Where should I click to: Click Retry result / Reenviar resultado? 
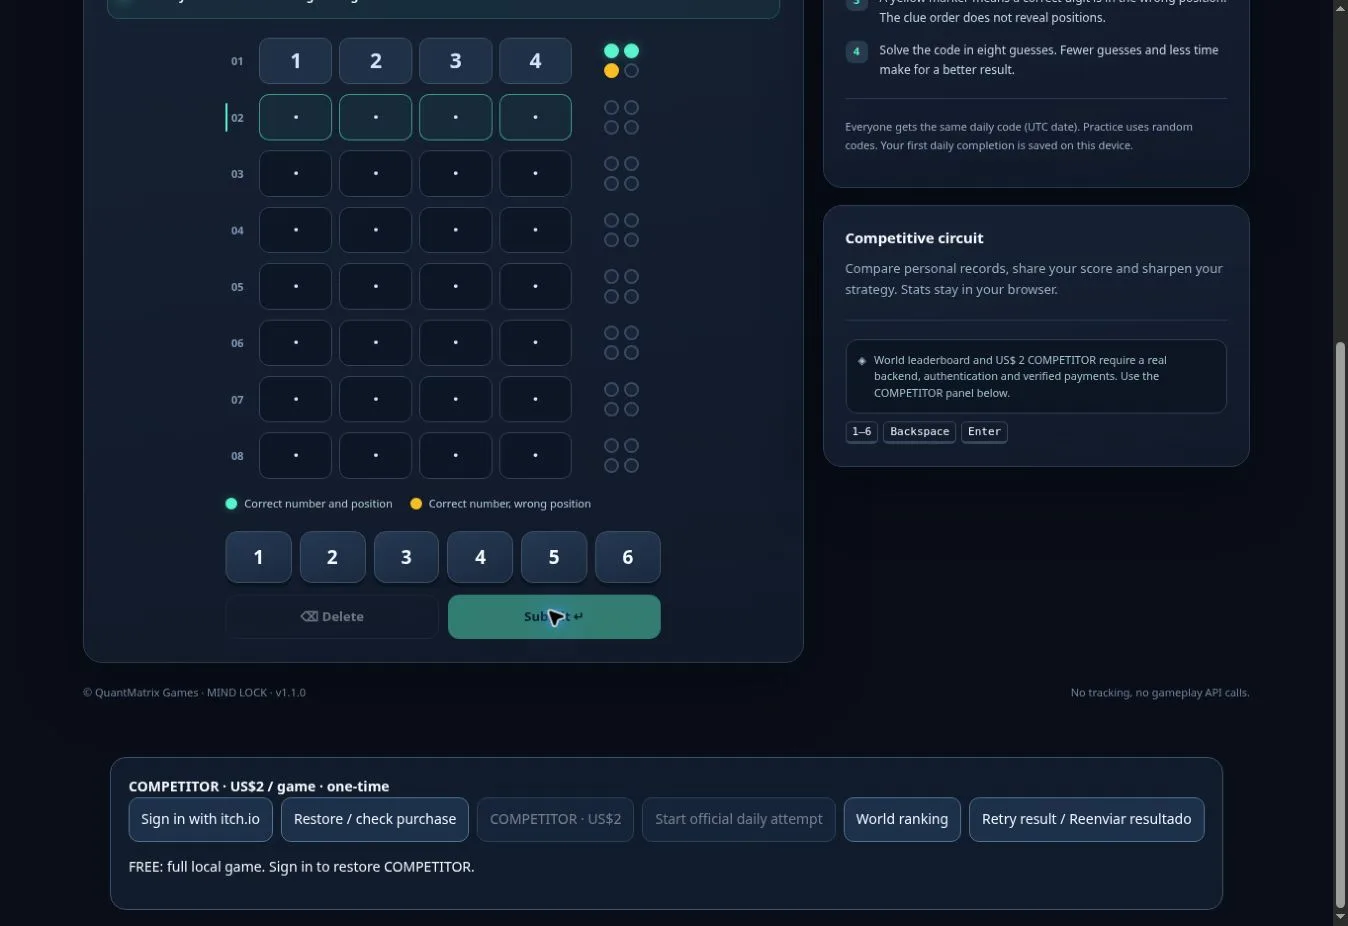pyautogui.click(x=1087, y=819)
